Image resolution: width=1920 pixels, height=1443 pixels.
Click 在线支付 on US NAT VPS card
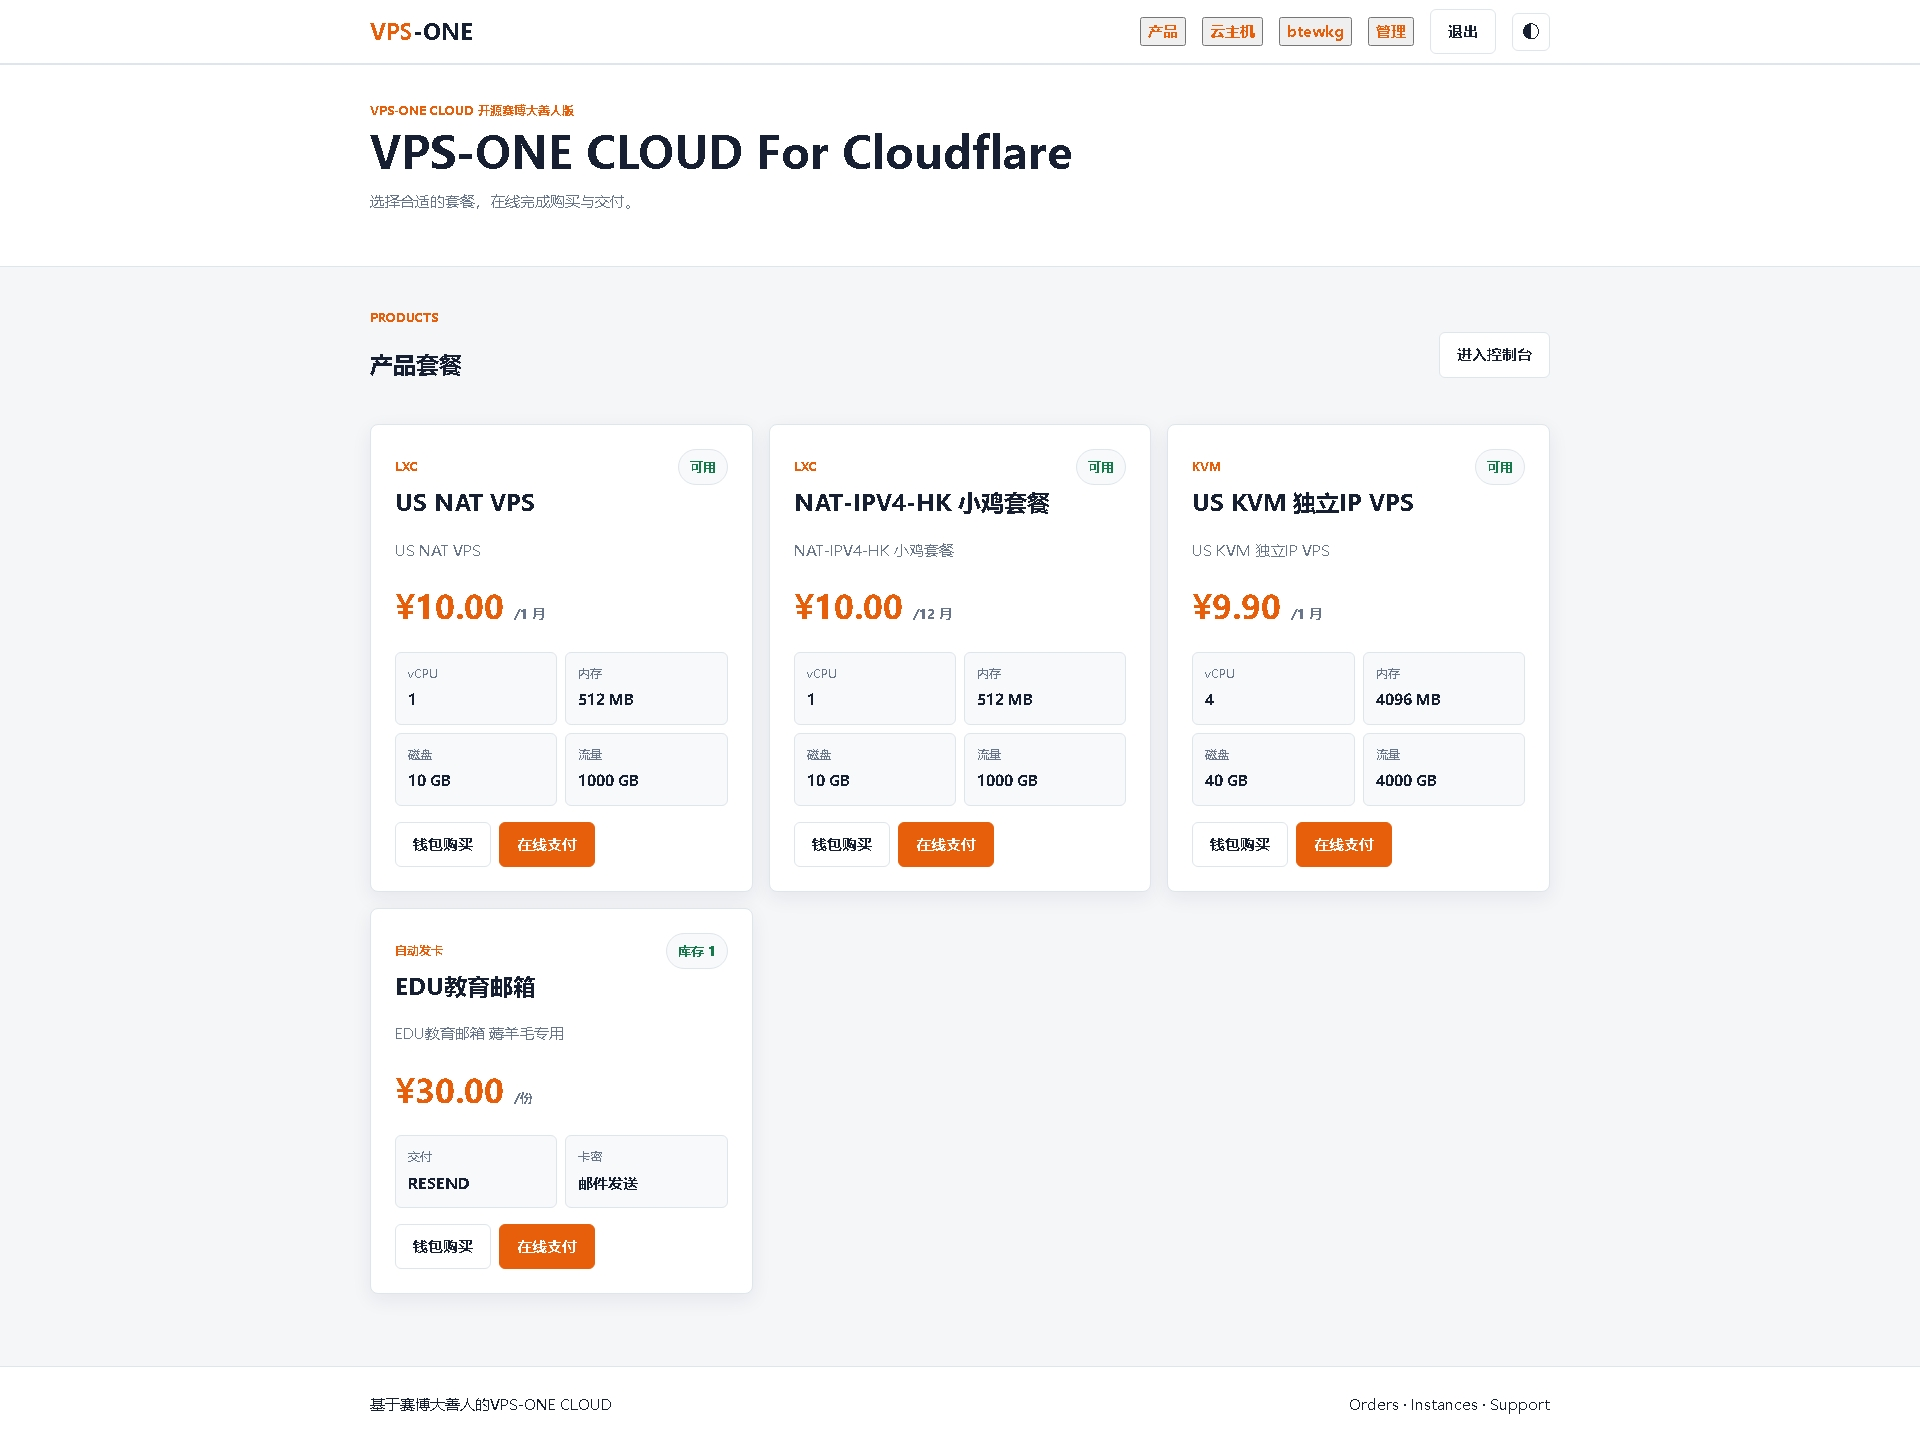pyautogui.click(x=546, y=845)
